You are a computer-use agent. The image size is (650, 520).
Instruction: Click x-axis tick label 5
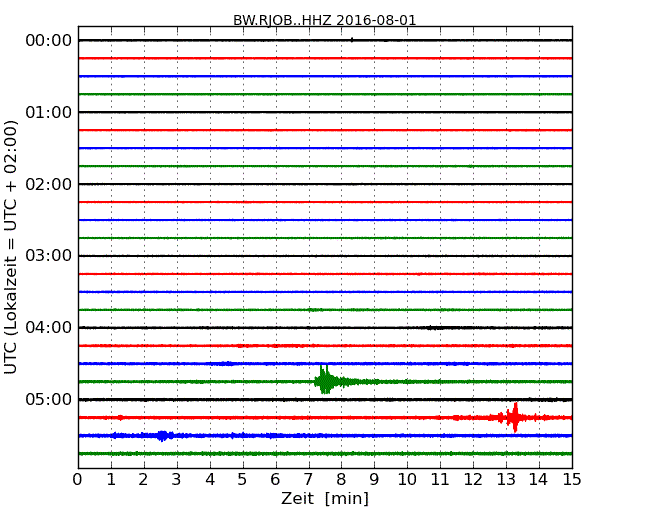pyautogui.click(x=243, y=480)
